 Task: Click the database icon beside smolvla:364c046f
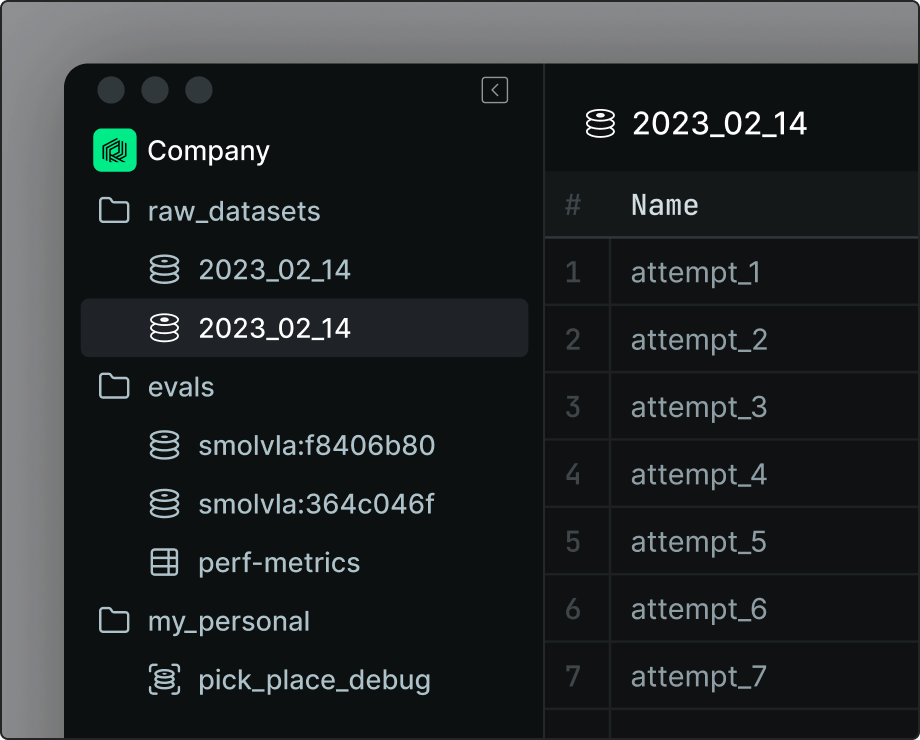click(164, 504)
